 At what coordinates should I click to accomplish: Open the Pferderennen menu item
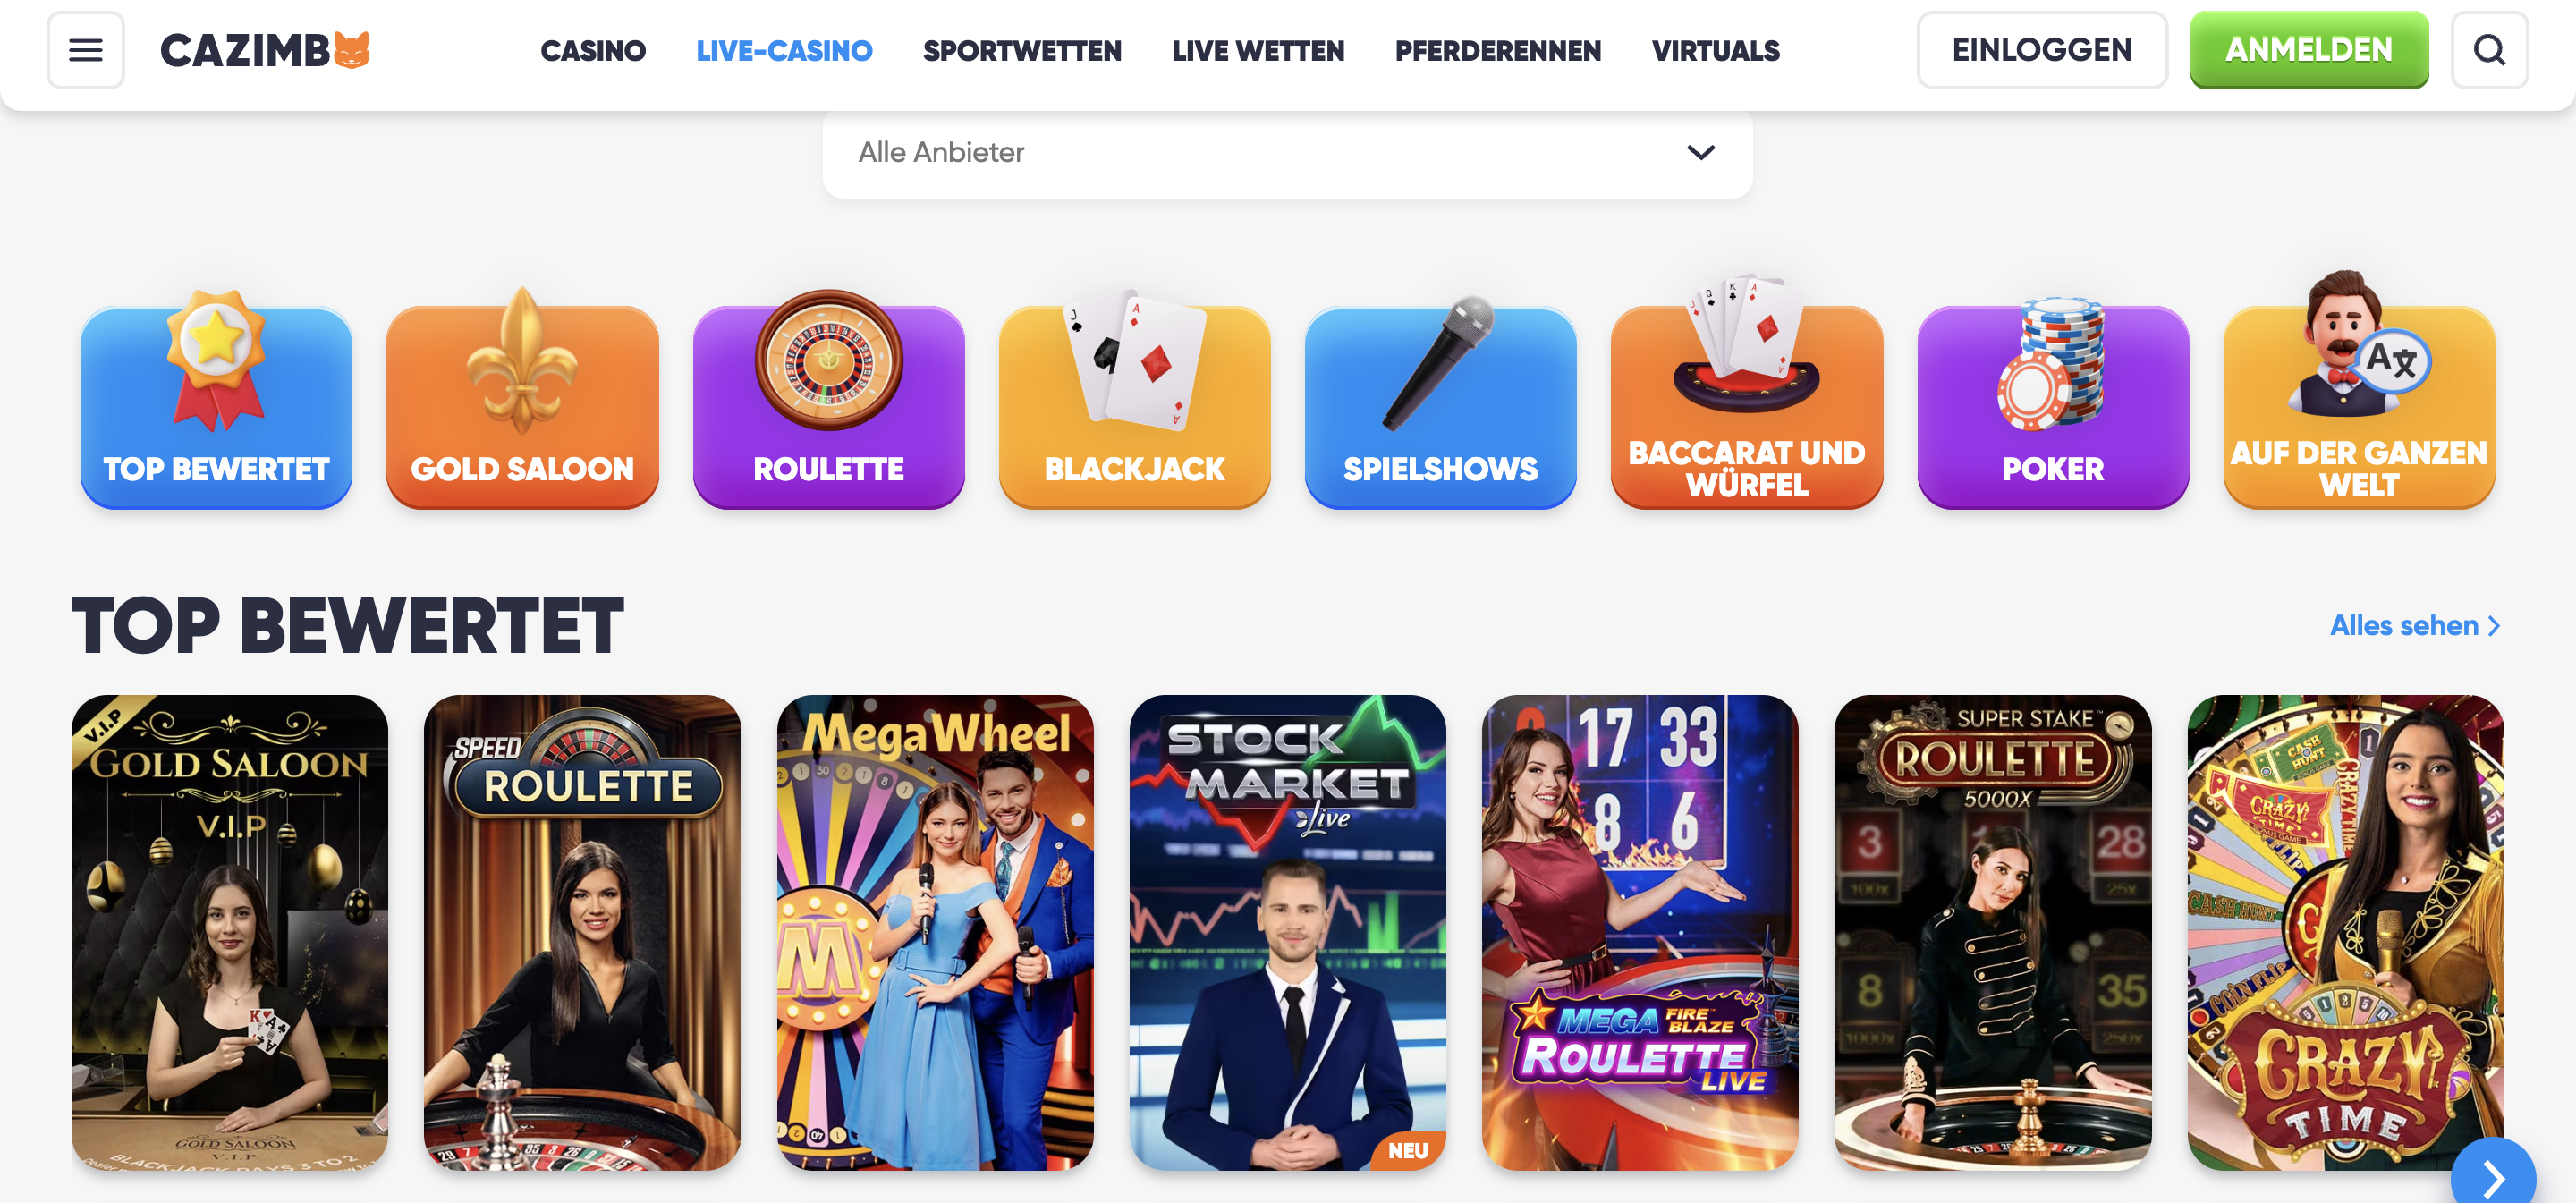pyautogui.click(x=1498, y=50)
